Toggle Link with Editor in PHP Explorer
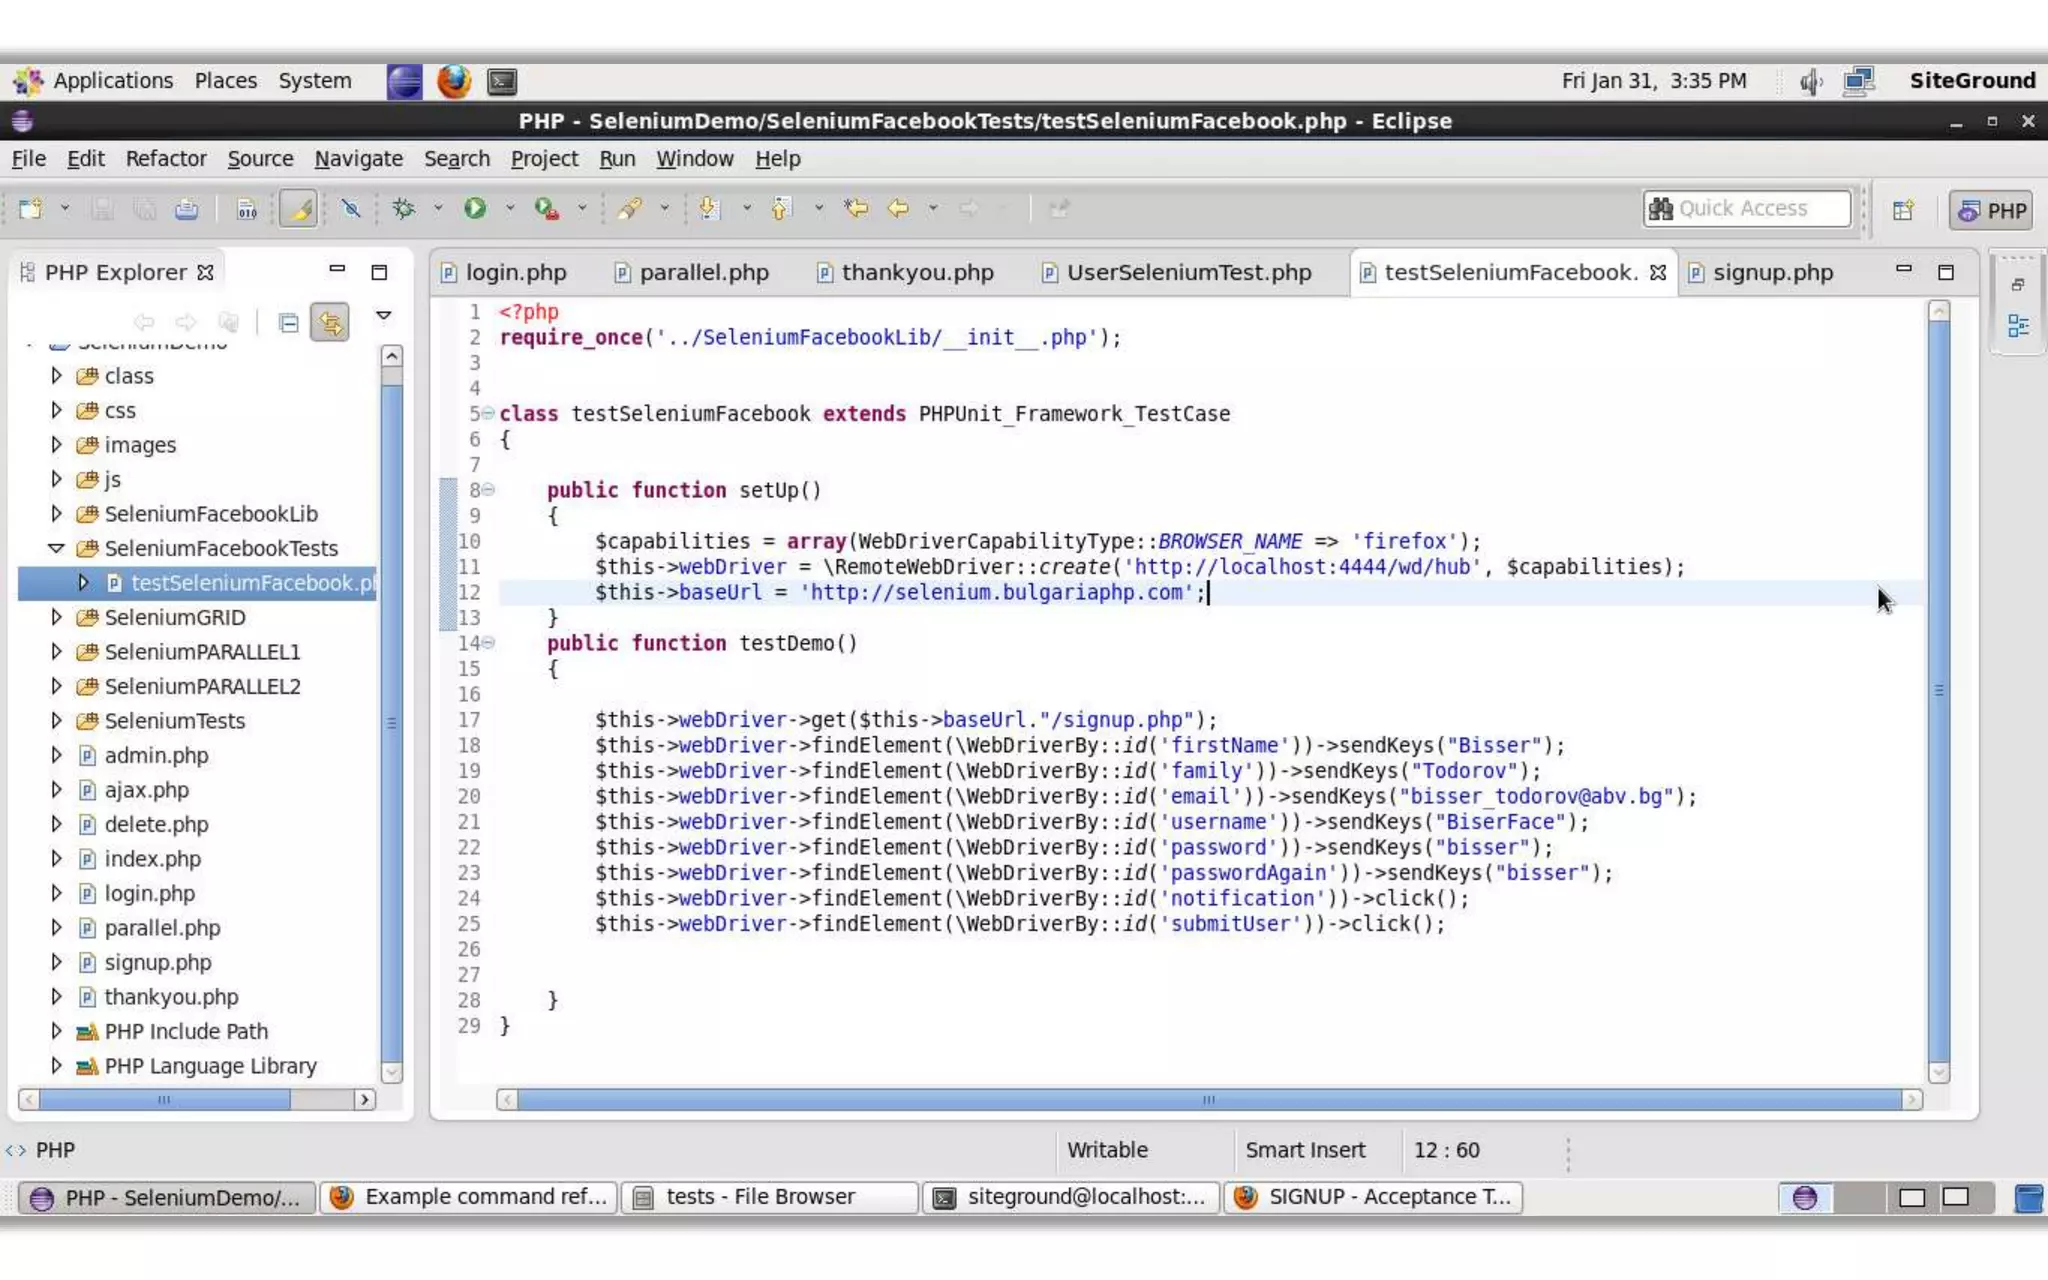The height and width of the screenshot is (1280, 2048). click(x=329, y=322)
